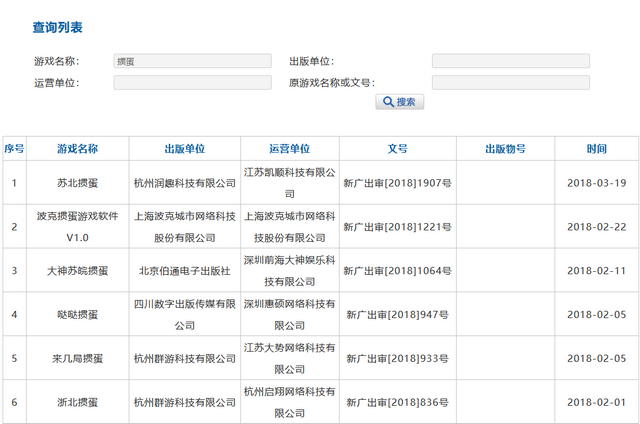Select operator 江苏凯顺科技有限公司
This screenshot has width=640, height=424.
(290, 183)
